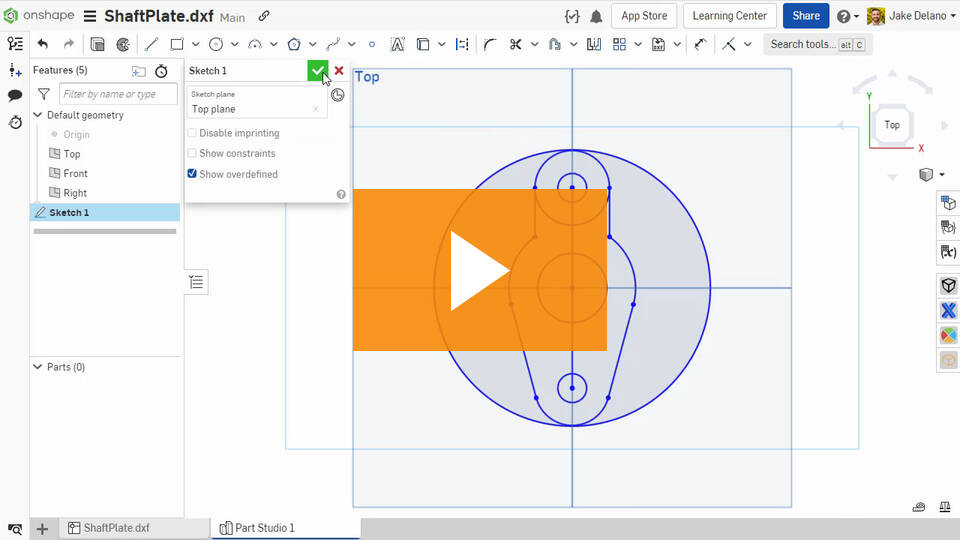
Task: Select the Sketch fillet tool
Action: coord(490,44)
